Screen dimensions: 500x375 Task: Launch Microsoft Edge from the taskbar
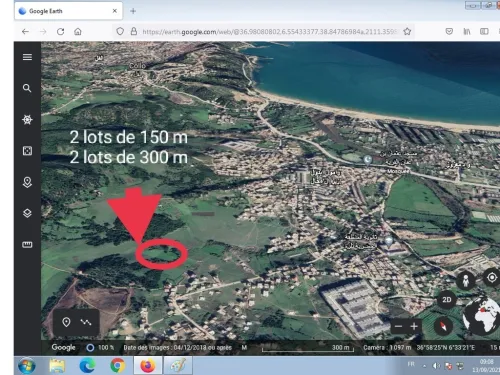87,366
